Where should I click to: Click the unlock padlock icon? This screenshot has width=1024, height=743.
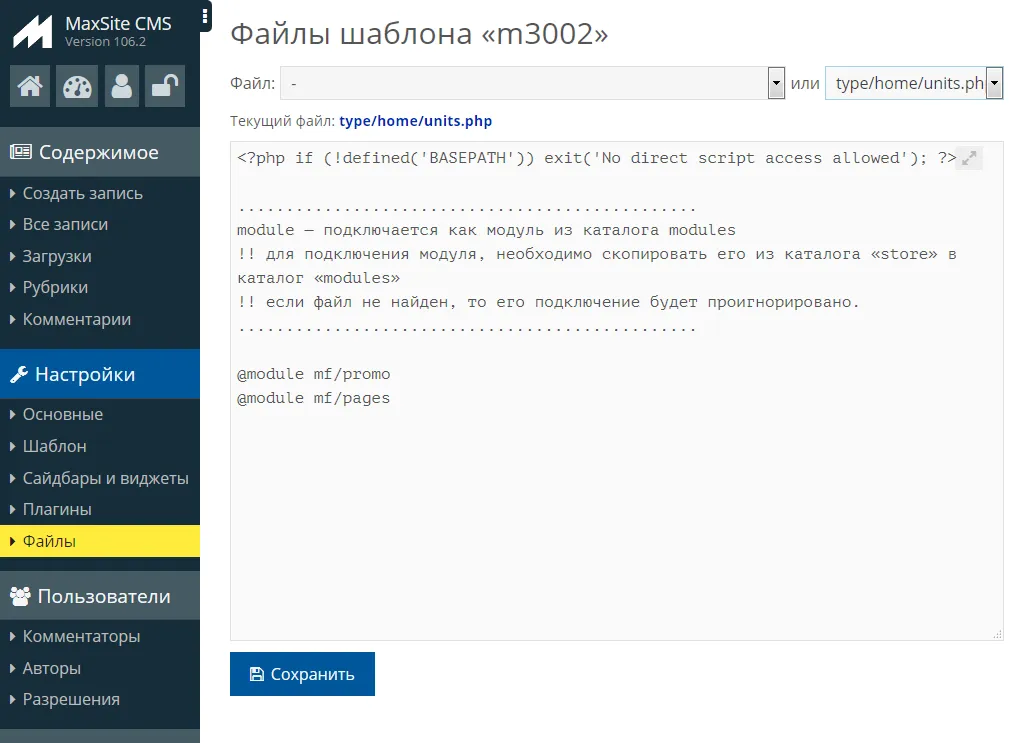tap(165, 87)
